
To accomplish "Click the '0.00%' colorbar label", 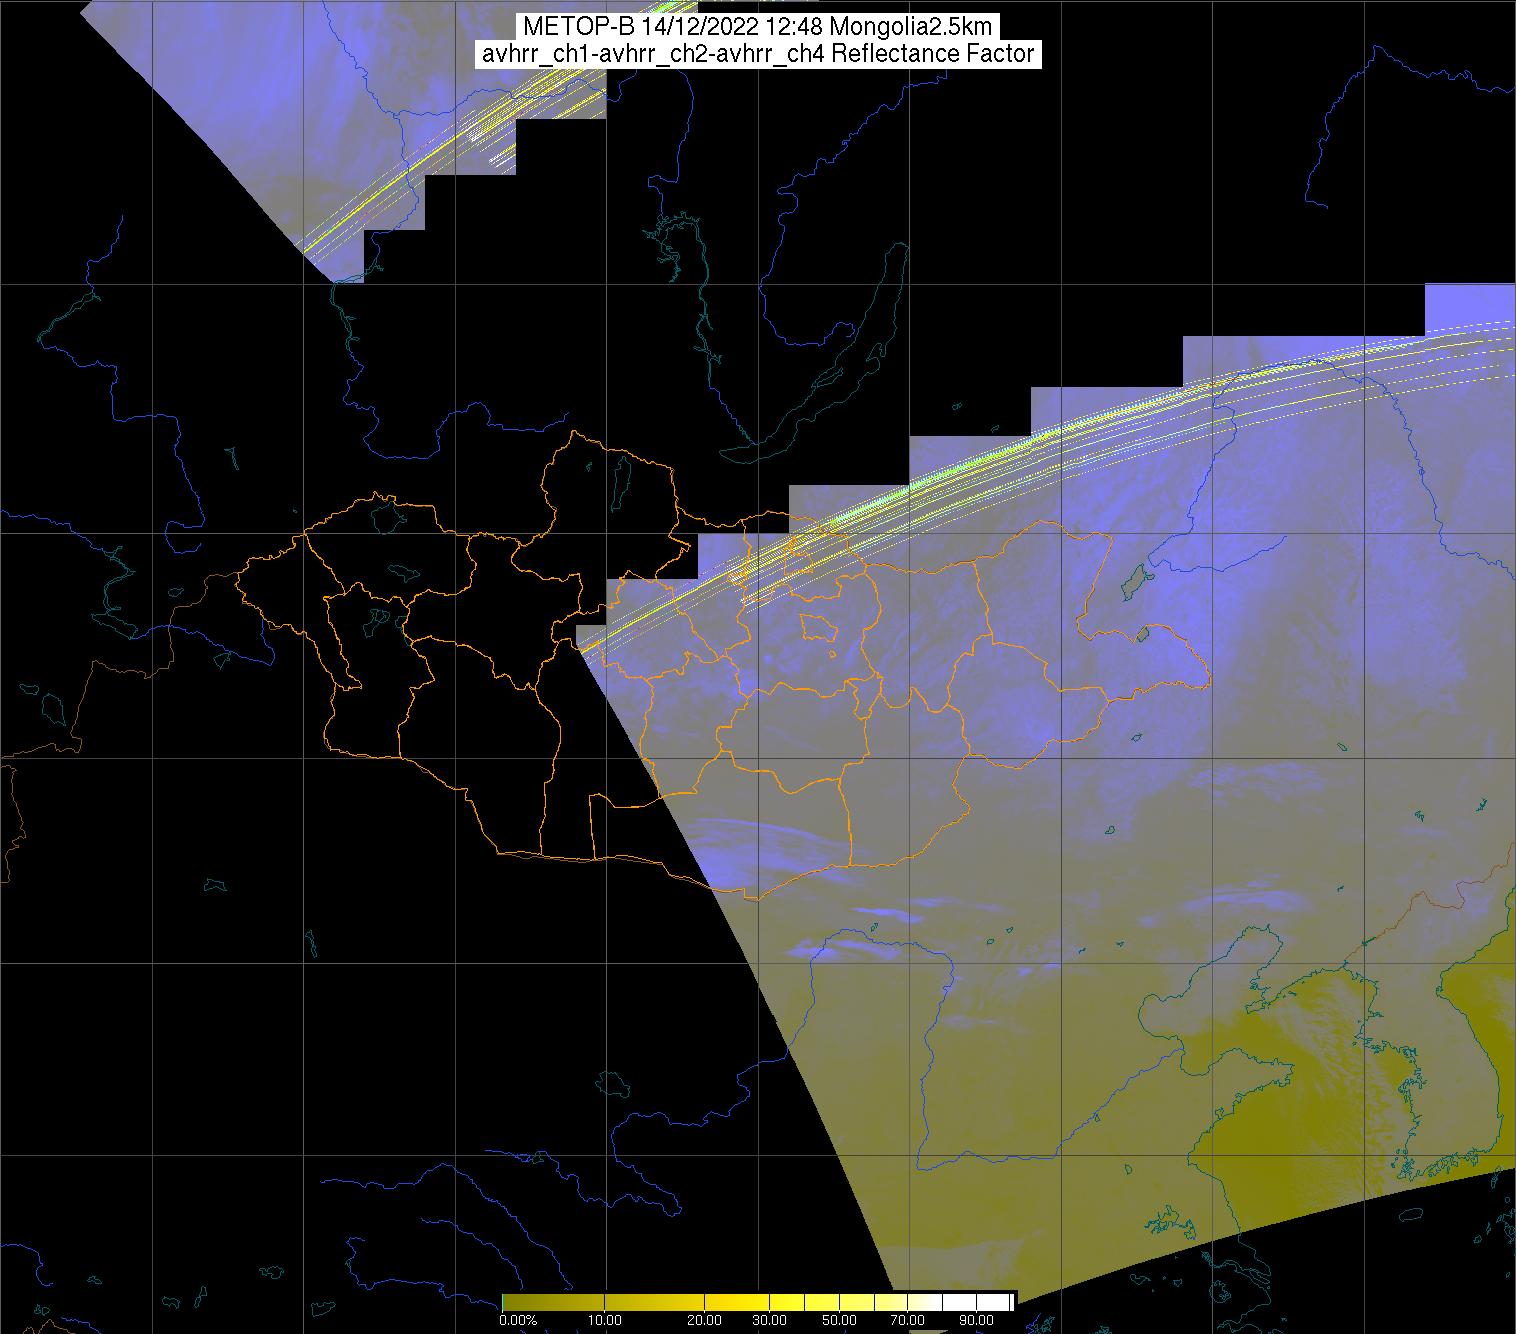I will (x=517, y=1321).
